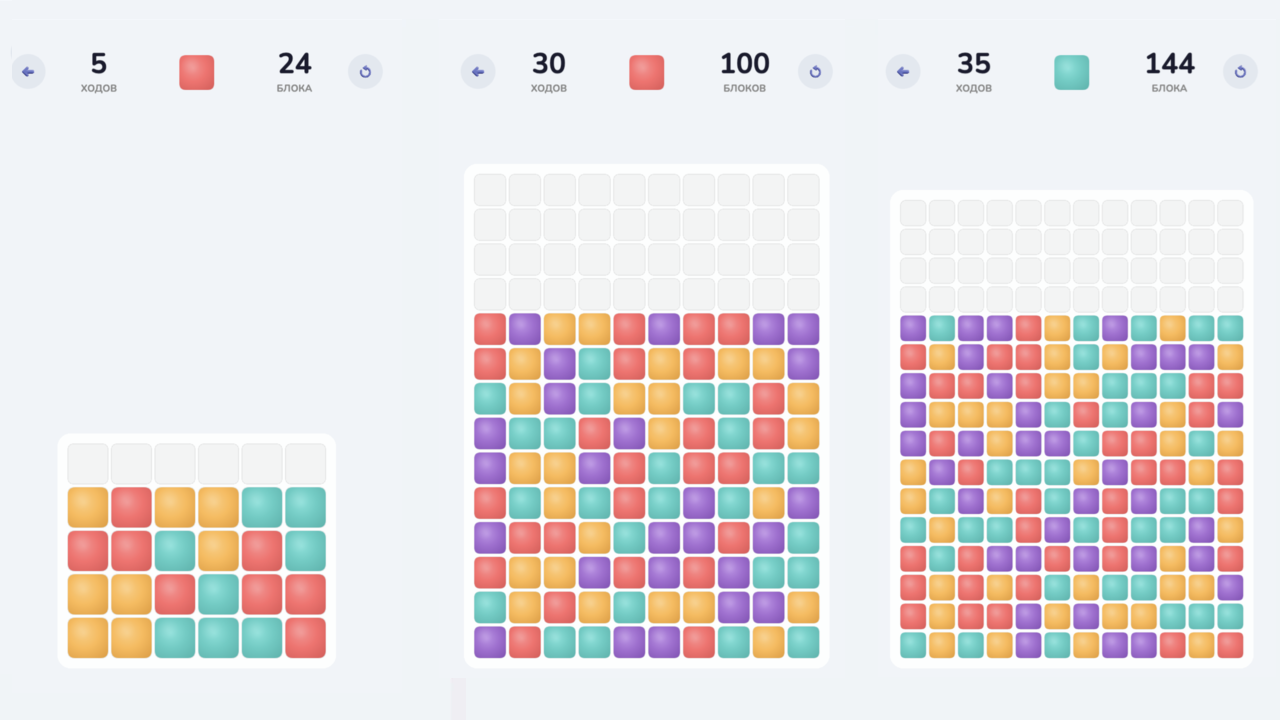Go back from the 100-block game
The width and height of the screenshot is (1280, 720).
point(478,72)
